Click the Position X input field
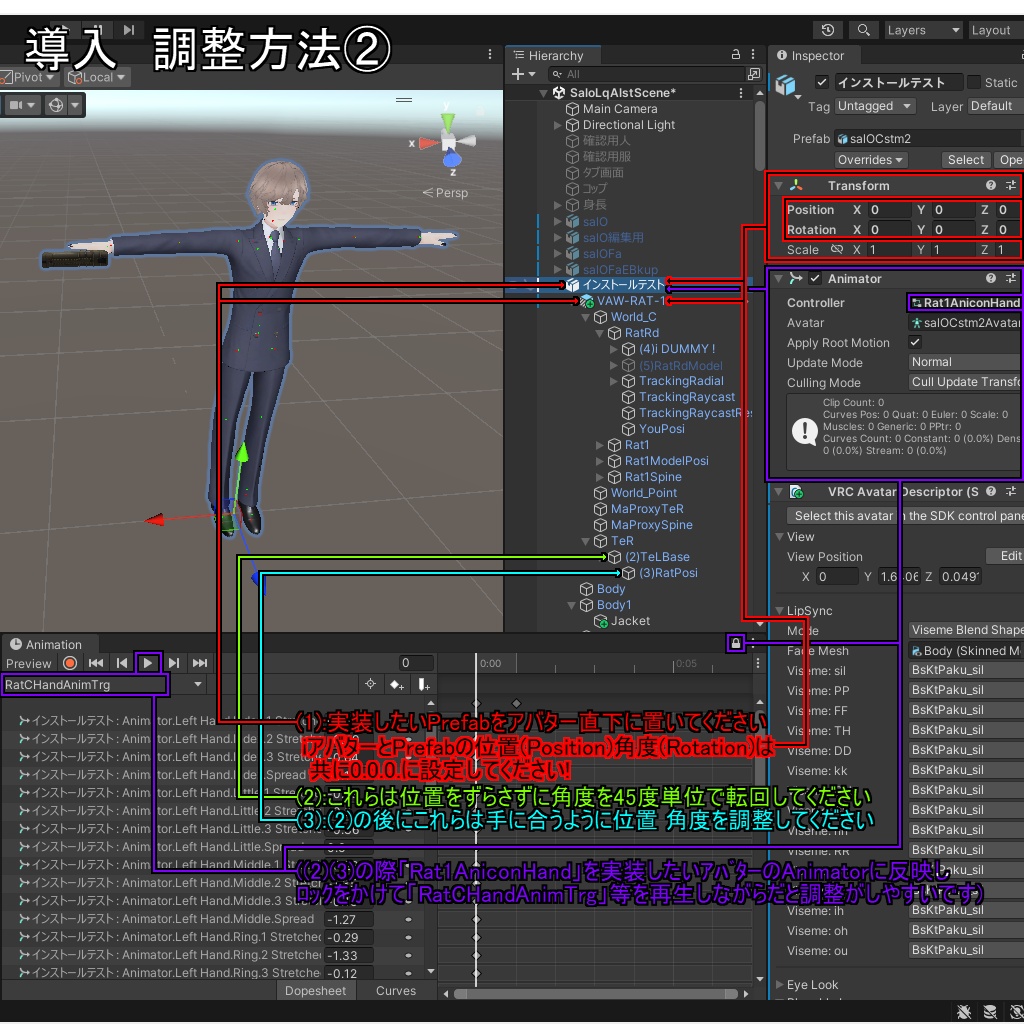The image size is (1024, 1024). click(x=889, y=210)
